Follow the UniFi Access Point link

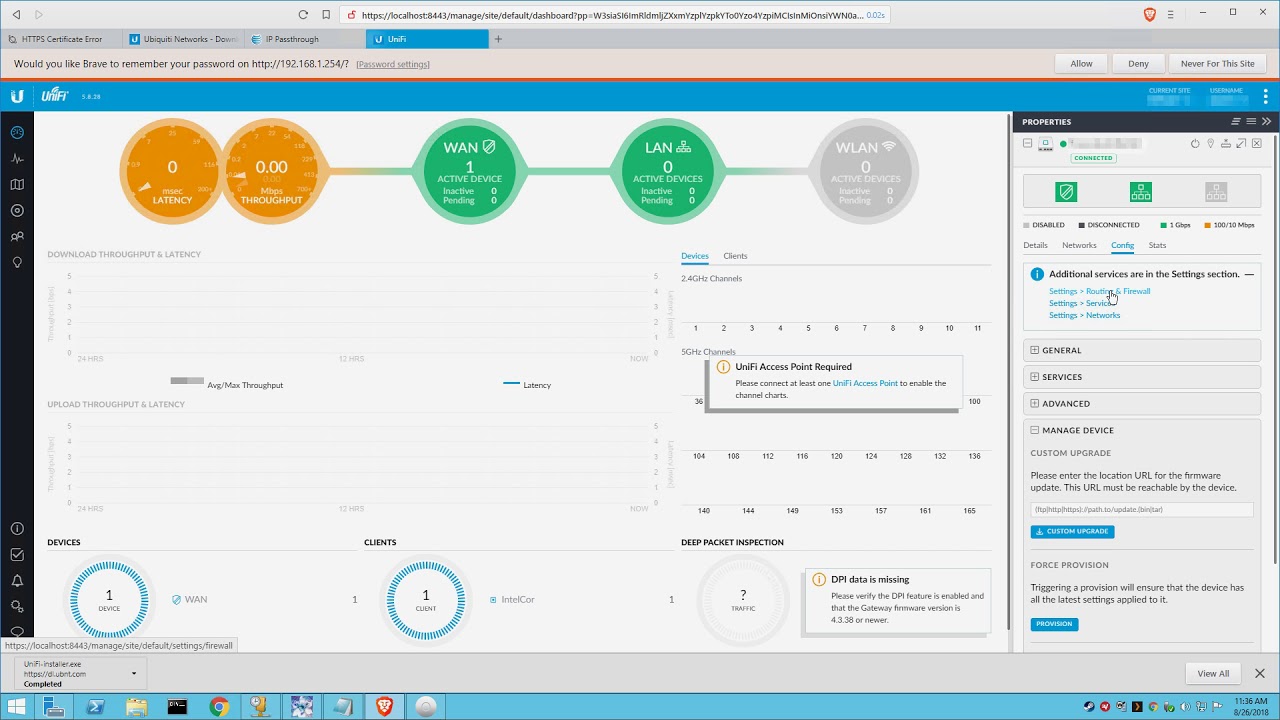[865, 383]
